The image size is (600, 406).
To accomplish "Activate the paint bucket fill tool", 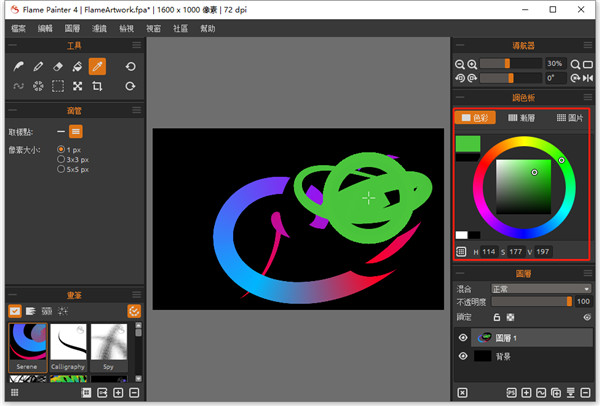I will (77, 66).
